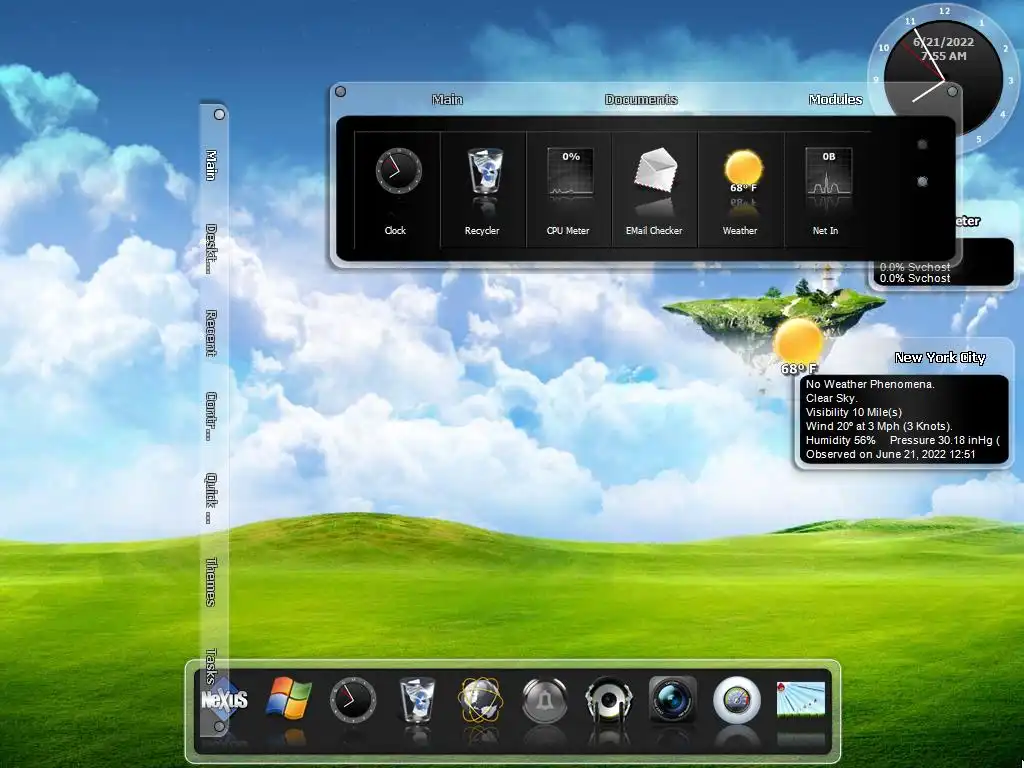Click the large sun on the desktop weather widget

798,341
